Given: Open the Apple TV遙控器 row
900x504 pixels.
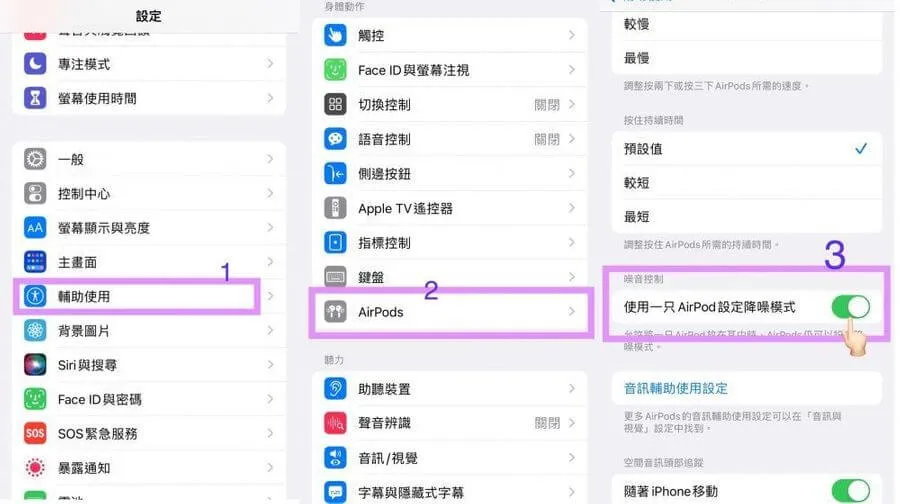Looking at the screenshot, I should click(x=449, y=208).
